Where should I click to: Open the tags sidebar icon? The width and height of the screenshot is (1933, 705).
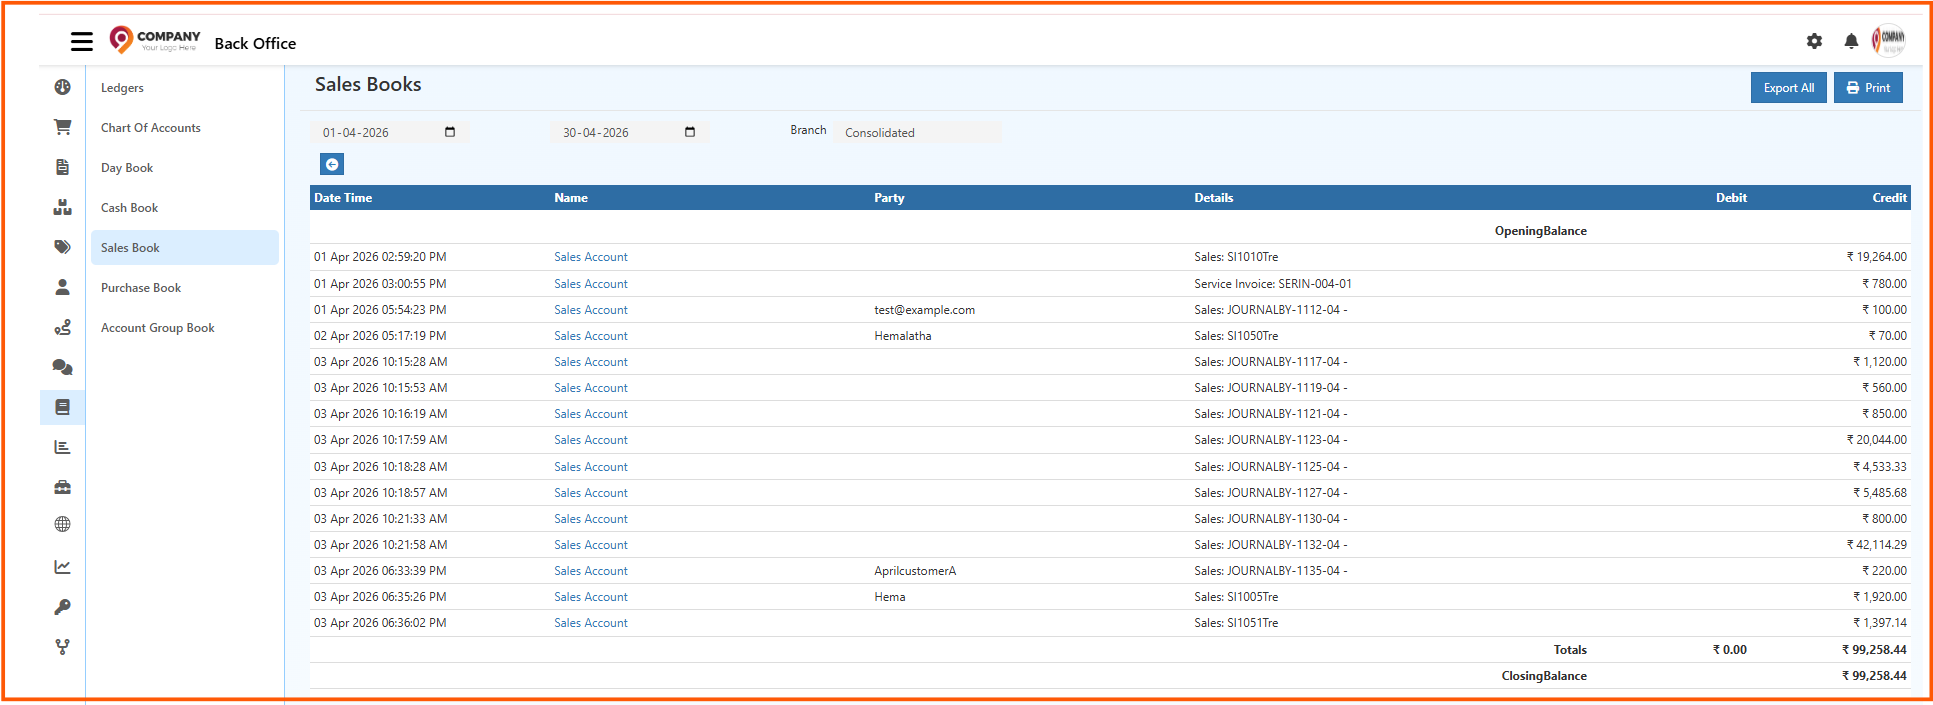tap(62, 247)
